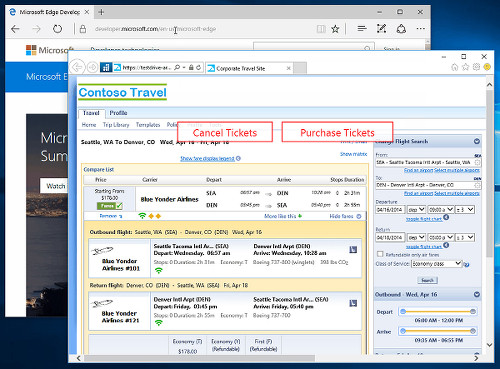
Task: Go to the IE home page icon
Action: 455,67
